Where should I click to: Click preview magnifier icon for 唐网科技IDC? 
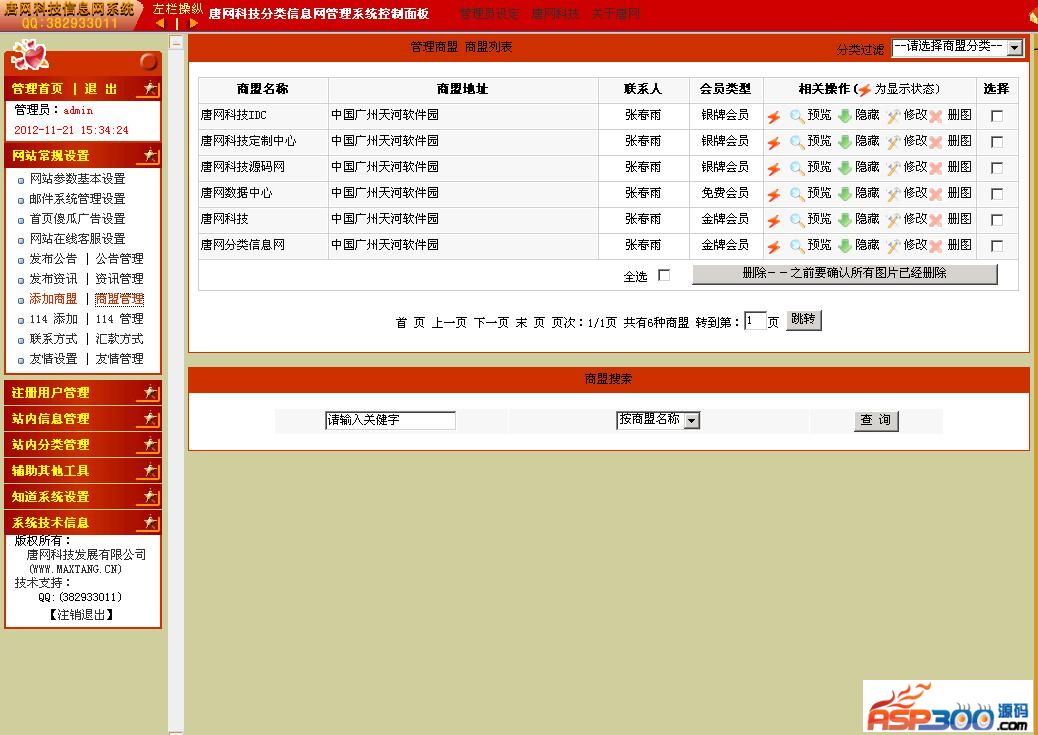point(797,117)
